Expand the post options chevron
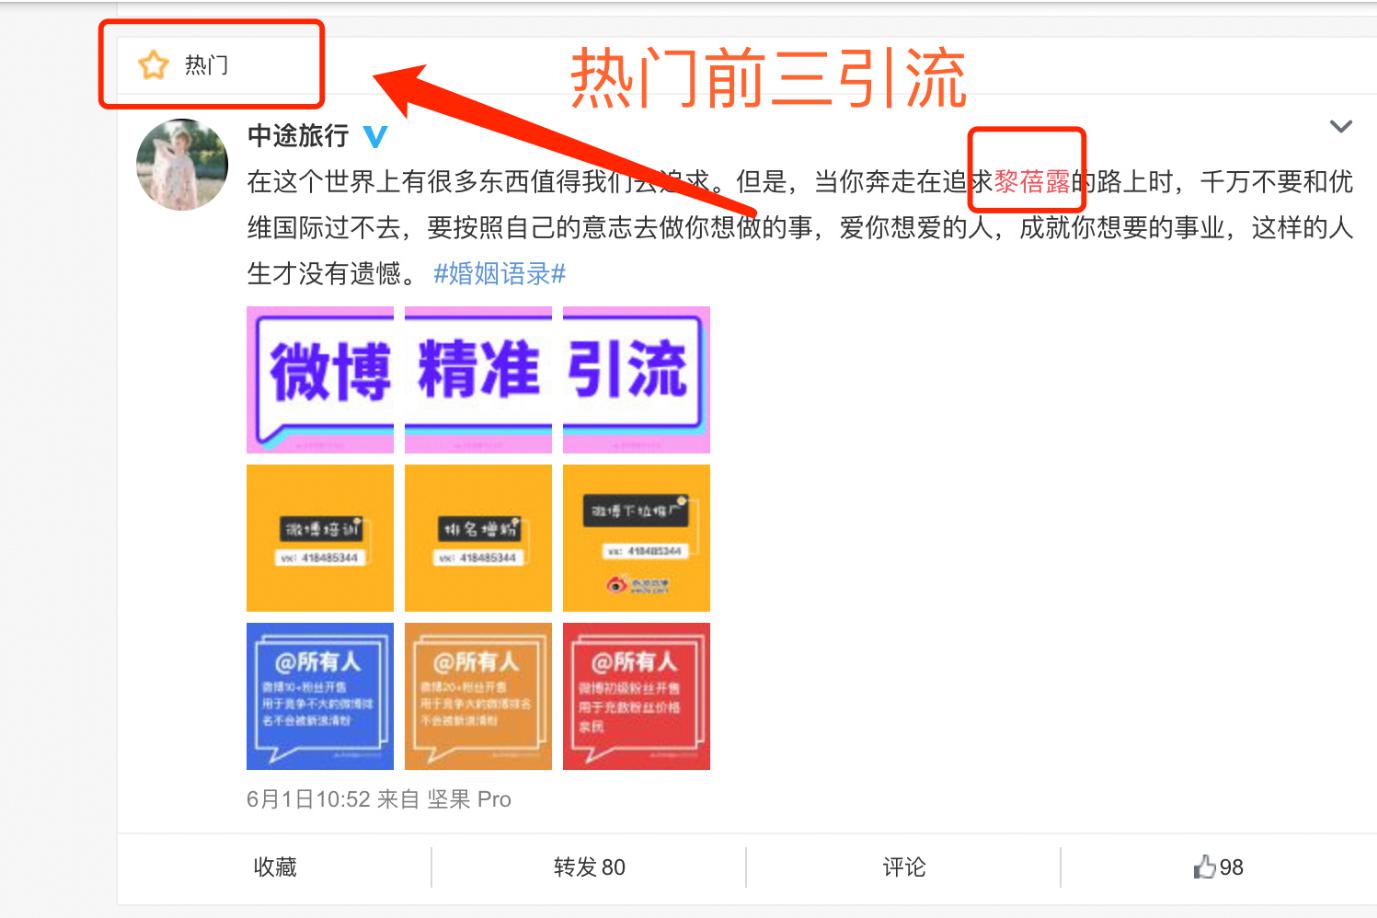This screenshot has height=918, width=1377. tap(1340, 127)
